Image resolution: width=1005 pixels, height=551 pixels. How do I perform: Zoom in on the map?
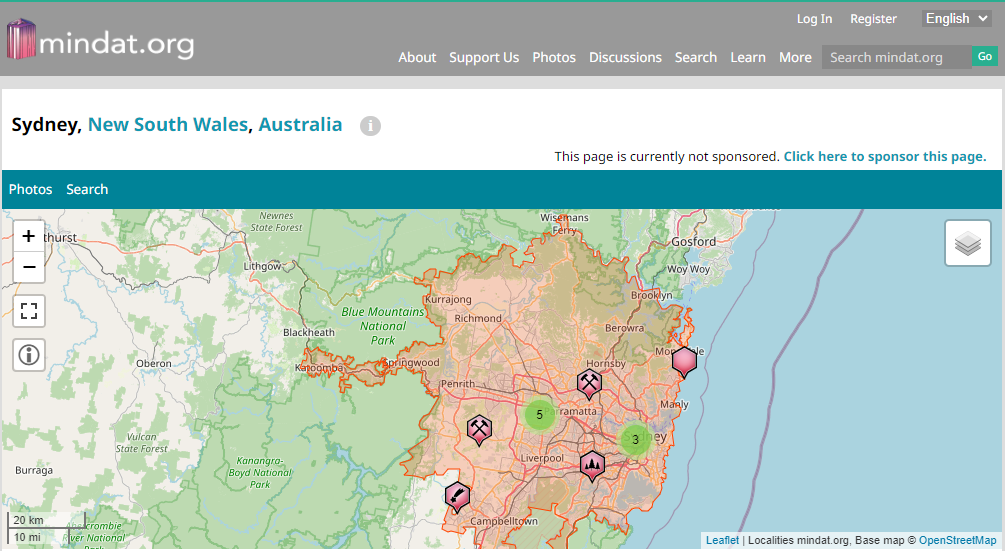pyautogui.click(x=29, y=236)
